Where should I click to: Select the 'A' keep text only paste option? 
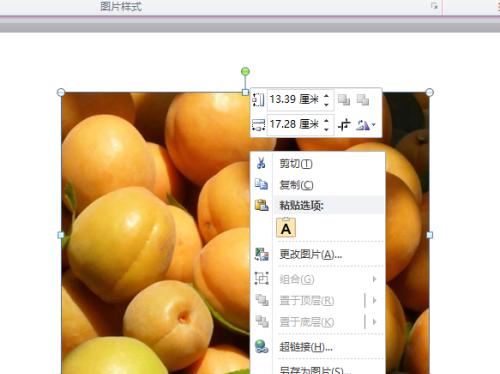click(286, 228)
